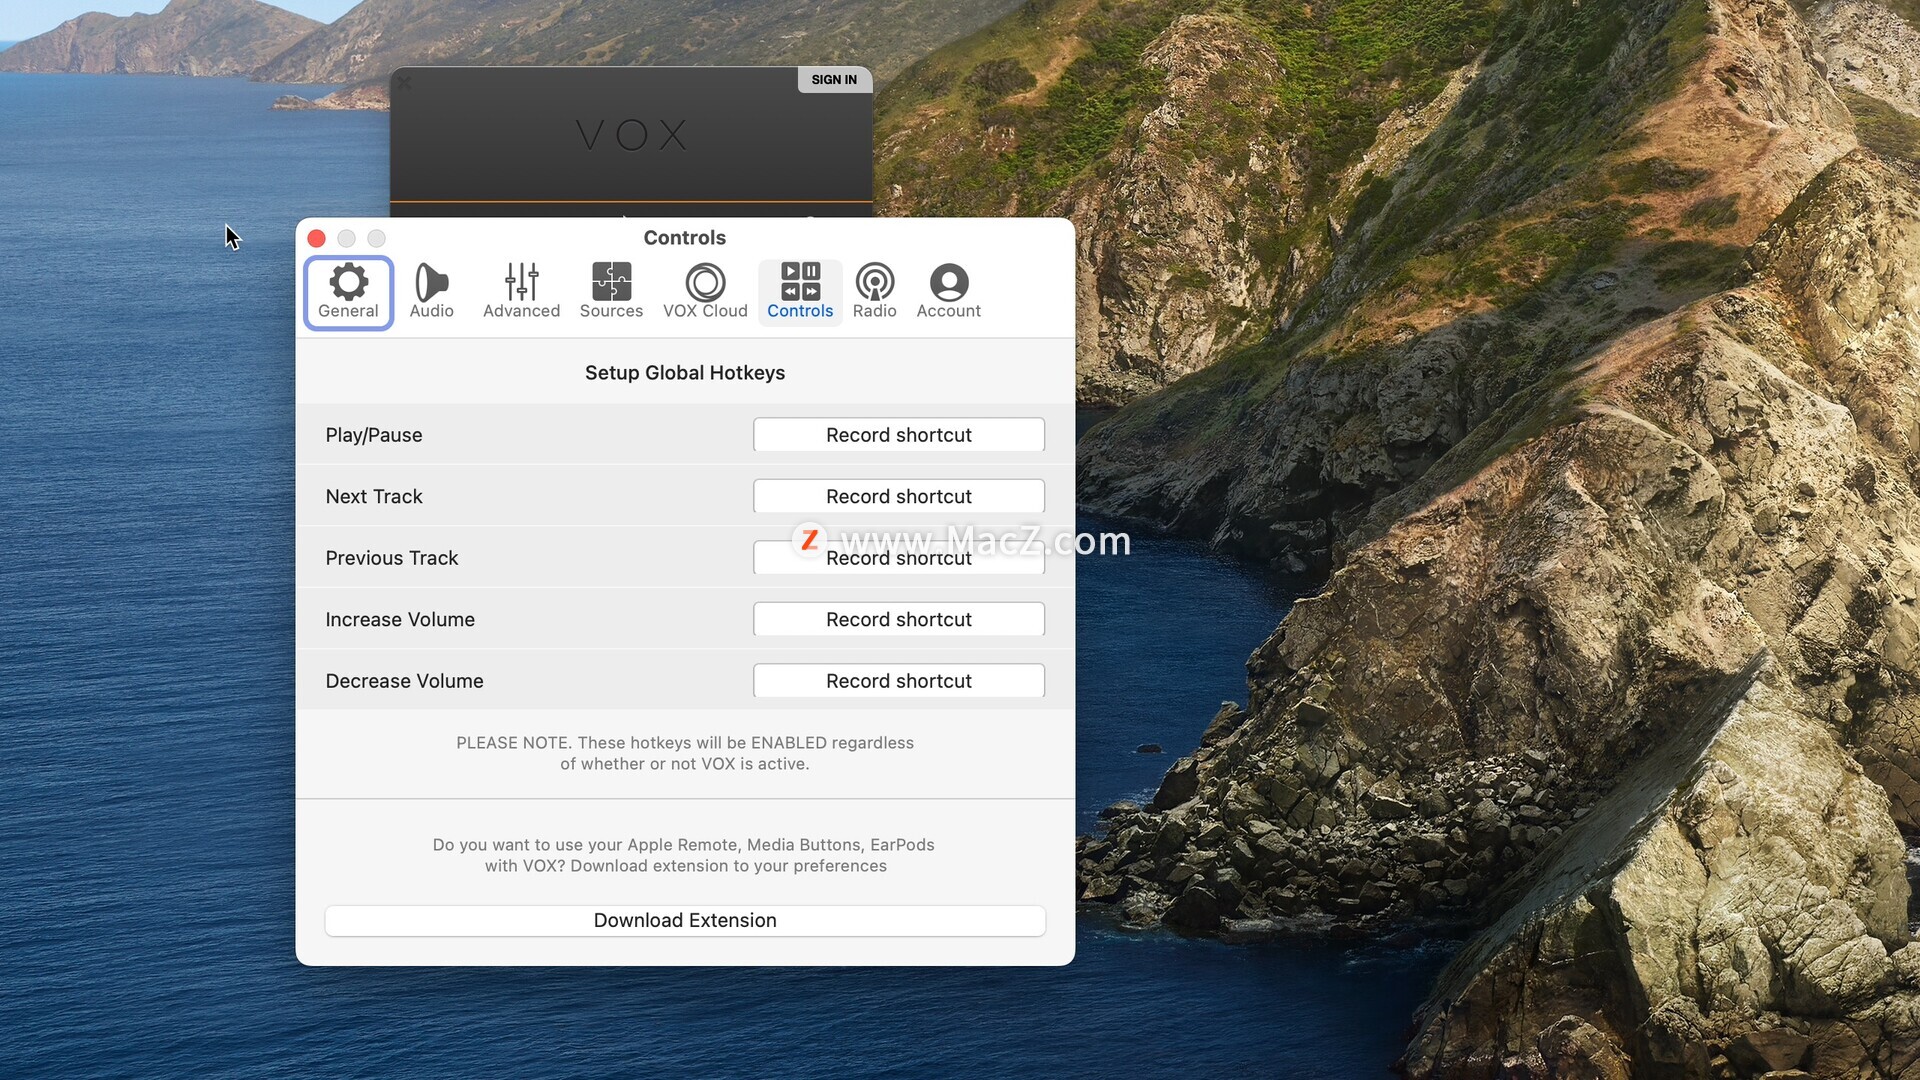
Task: Click the Apple Remote extension description text
Action: pyautogui.click(x=684, y=855)
